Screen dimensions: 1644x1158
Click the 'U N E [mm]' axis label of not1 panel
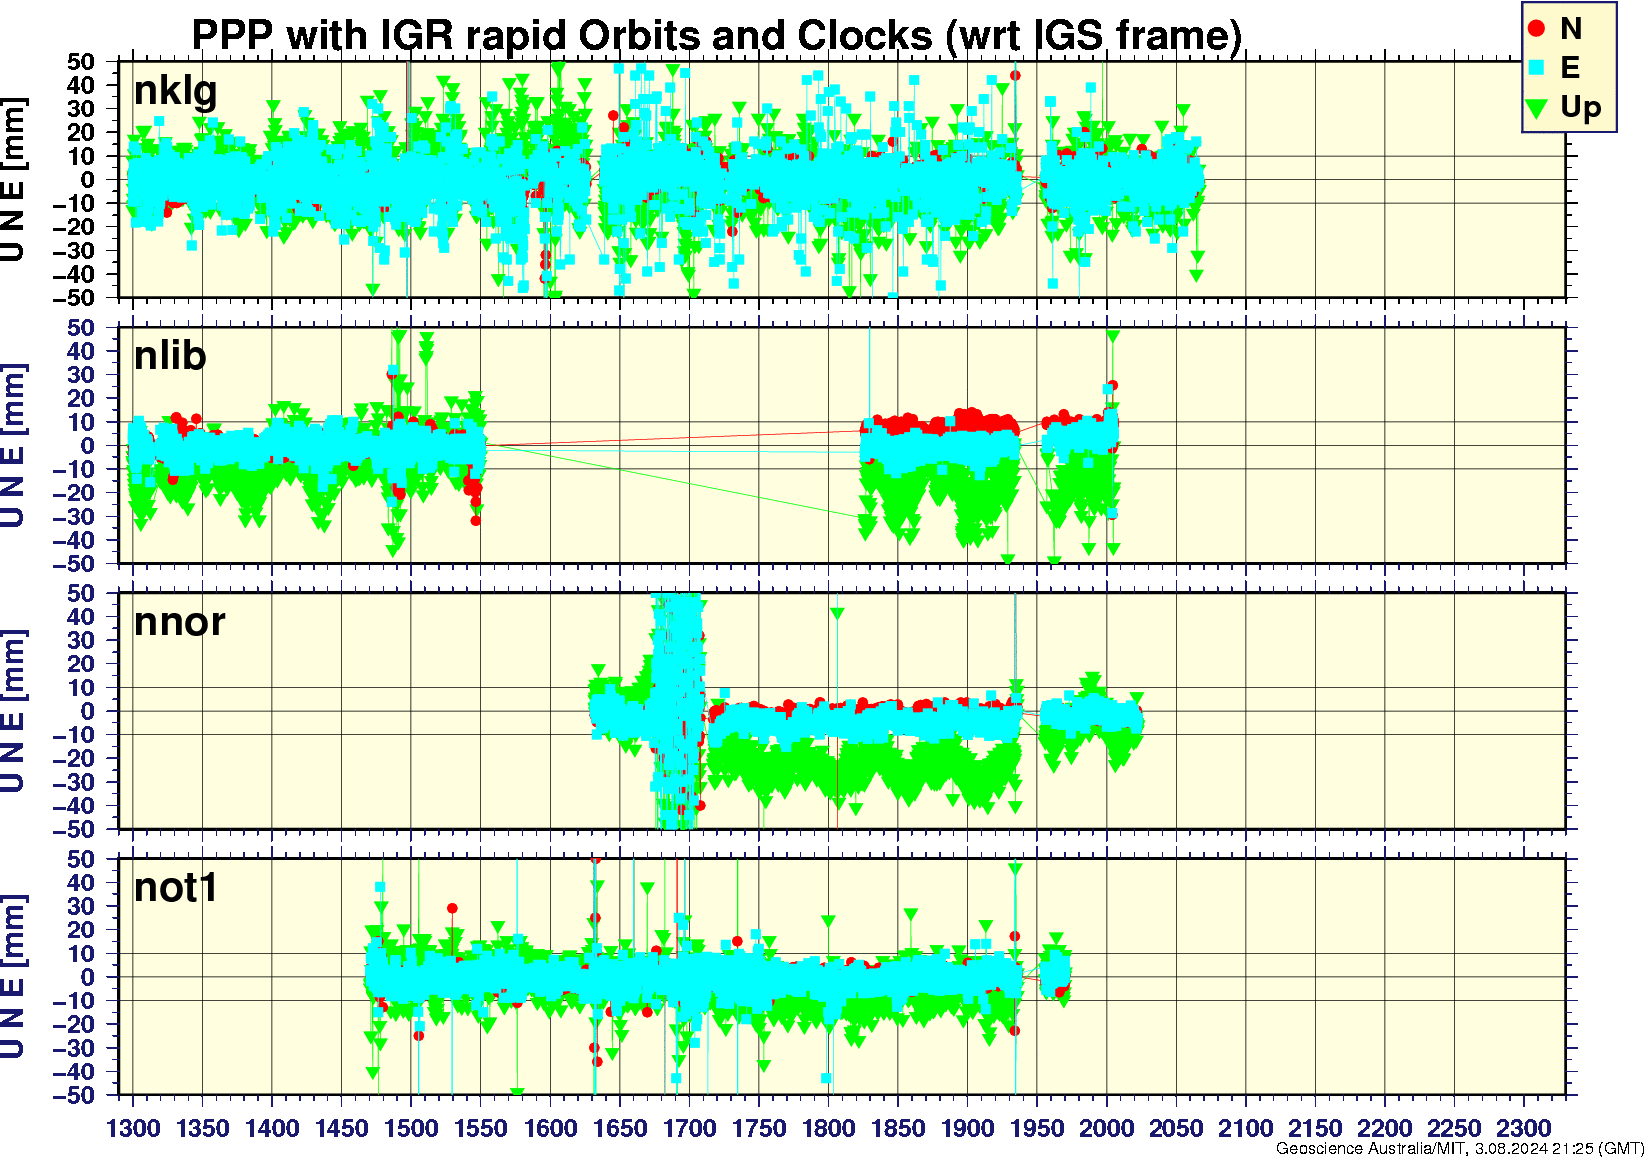[13, 977]
